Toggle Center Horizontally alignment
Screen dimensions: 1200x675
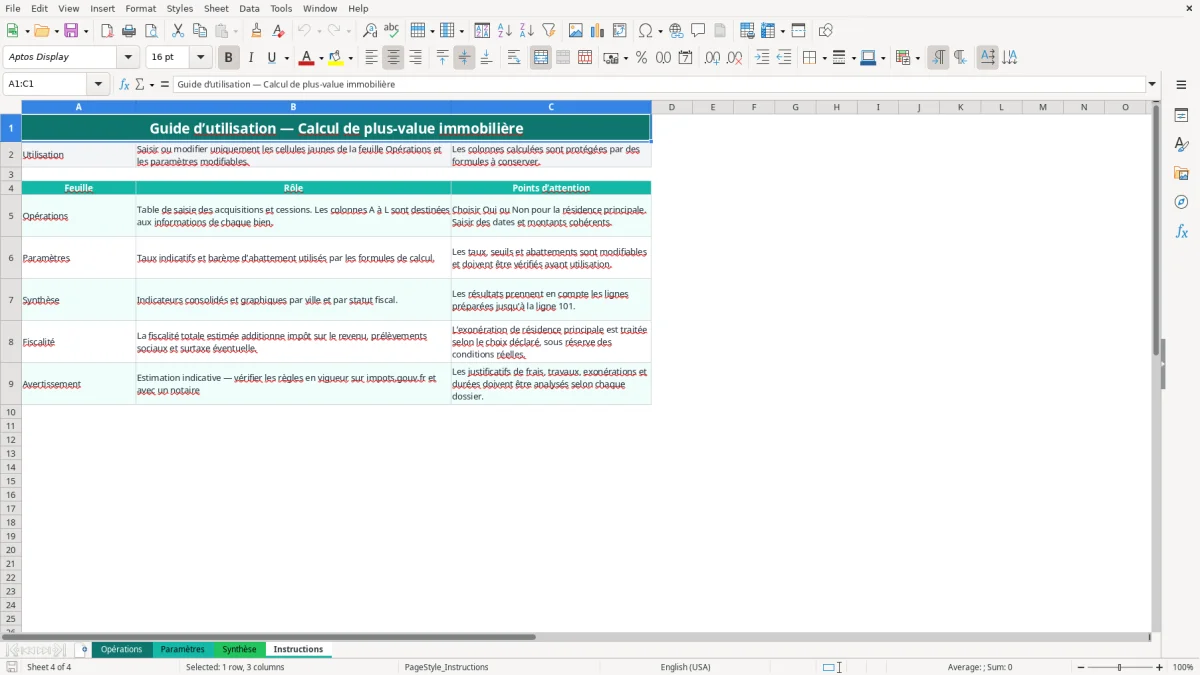pyautogui.click(x=393, y=58)
